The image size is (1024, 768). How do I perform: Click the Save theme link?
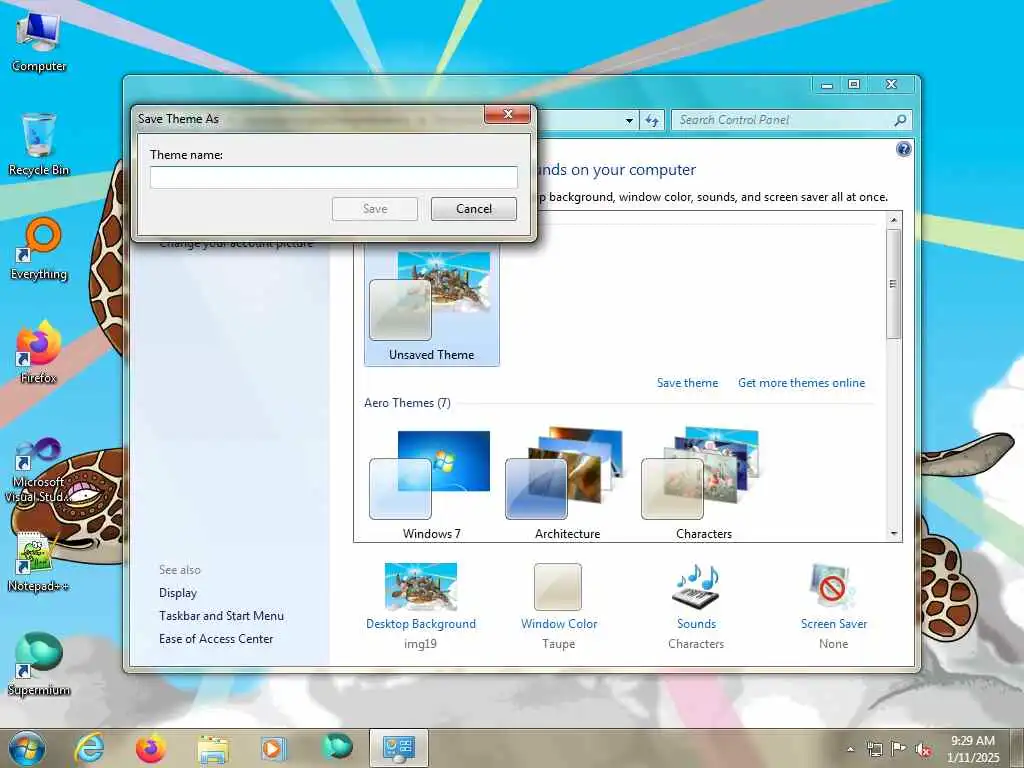687,383
